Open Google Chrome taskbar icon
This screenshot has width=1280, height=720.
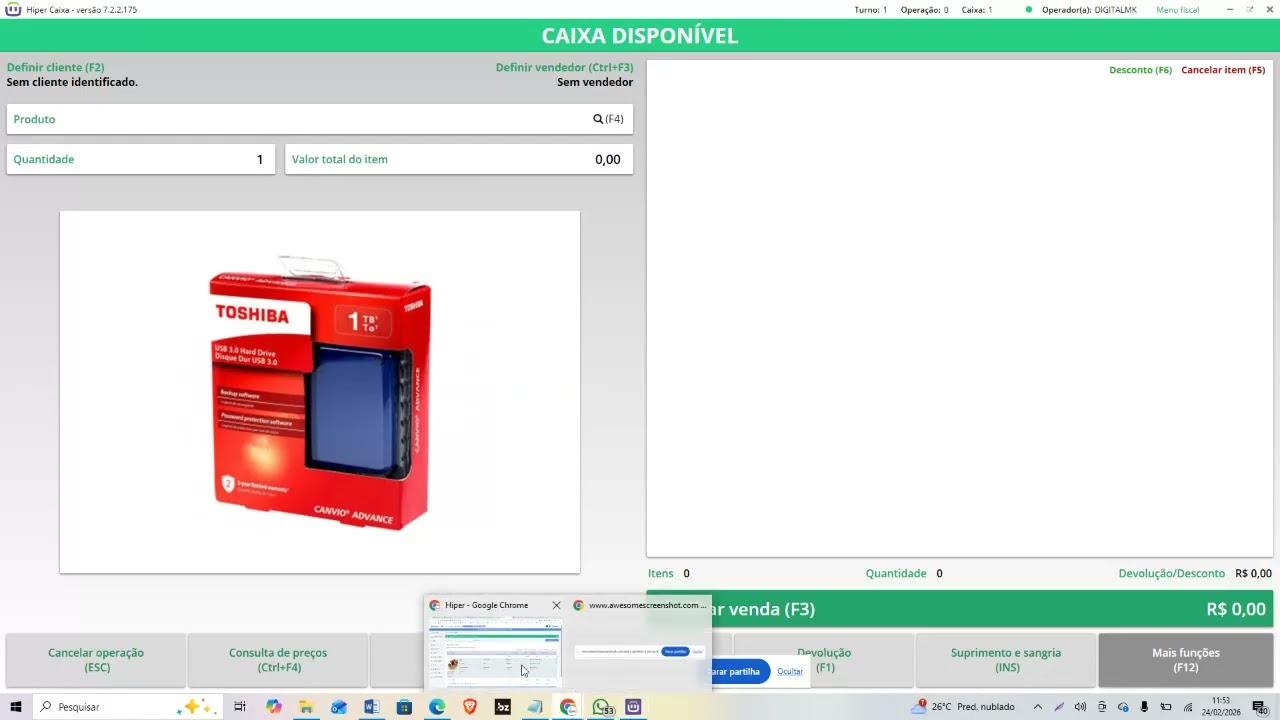click(568, 707)
